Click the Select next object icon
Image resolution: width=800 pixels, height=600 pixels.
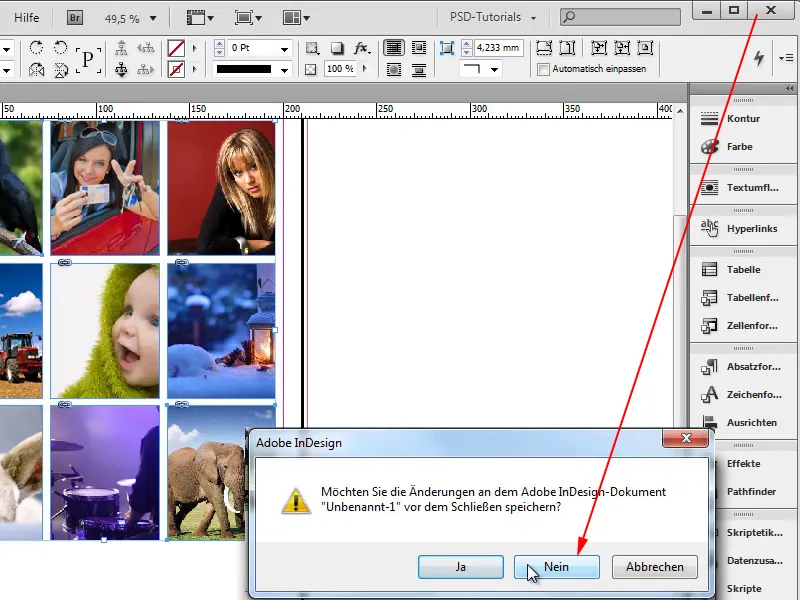tap(145, 69)
